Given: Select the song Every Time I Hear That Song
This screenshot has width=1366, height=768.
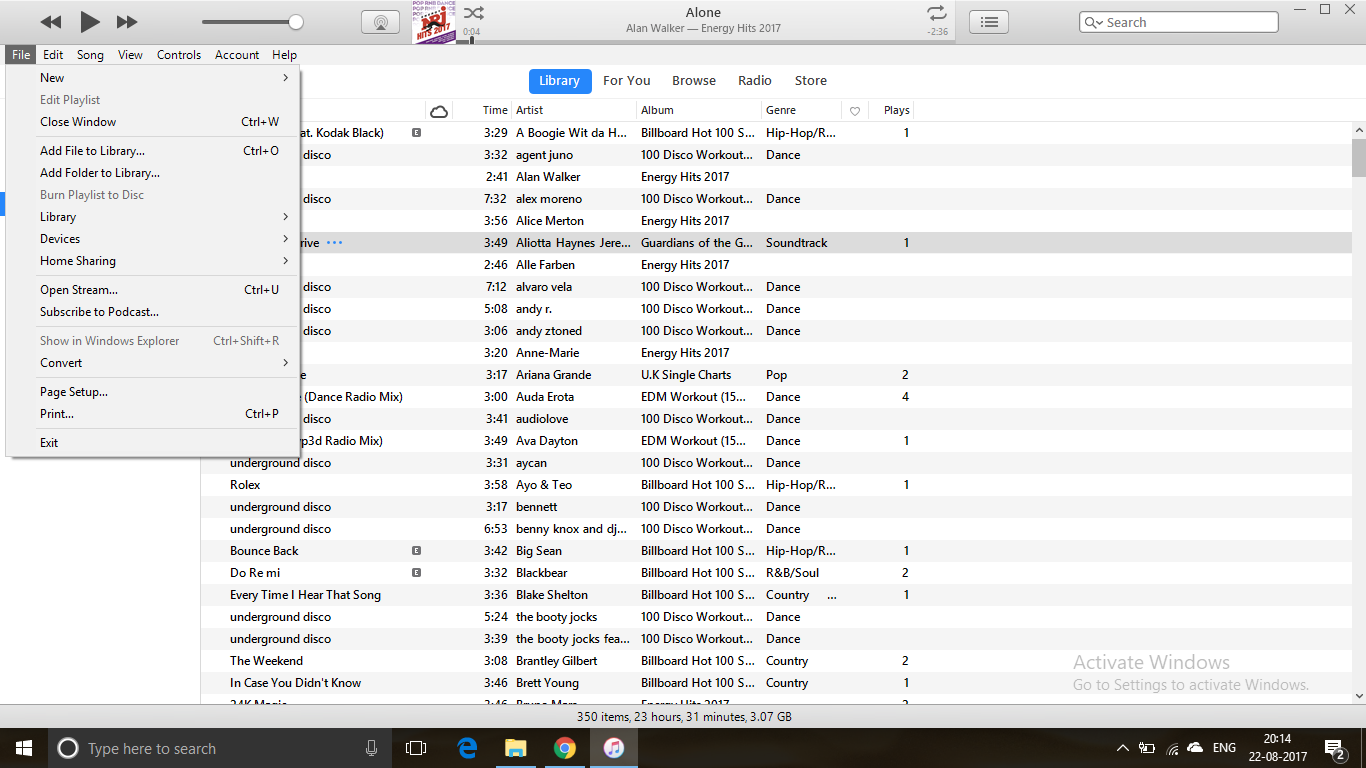Looking at the screenshot, I should click(x=305, y=595).
